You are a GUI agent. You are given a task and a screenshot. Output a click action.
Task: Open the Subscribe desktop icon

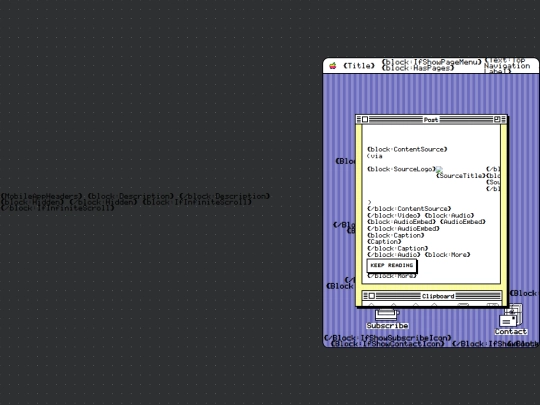coord(387,315)
